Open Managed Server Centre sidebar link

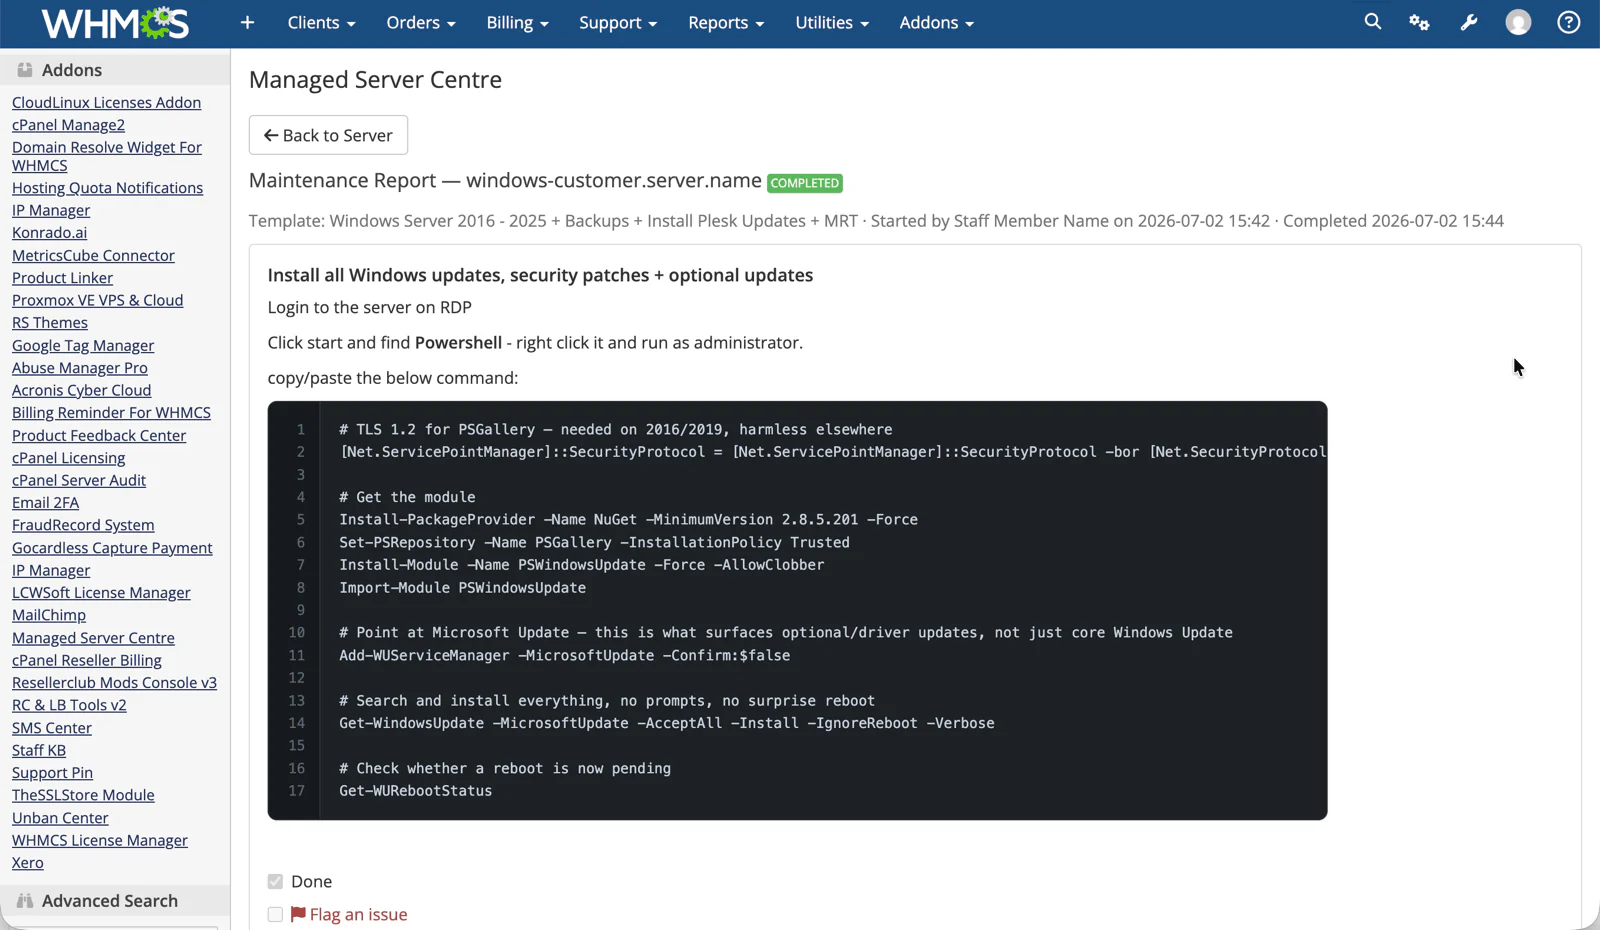click(93, 638)
